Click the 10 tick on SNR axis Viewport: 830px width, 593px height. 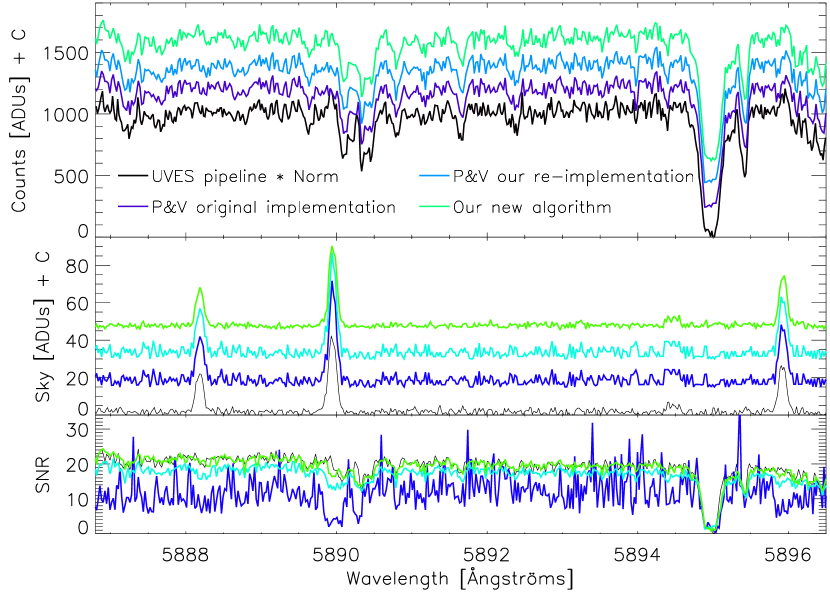click(x=76, y=500)
